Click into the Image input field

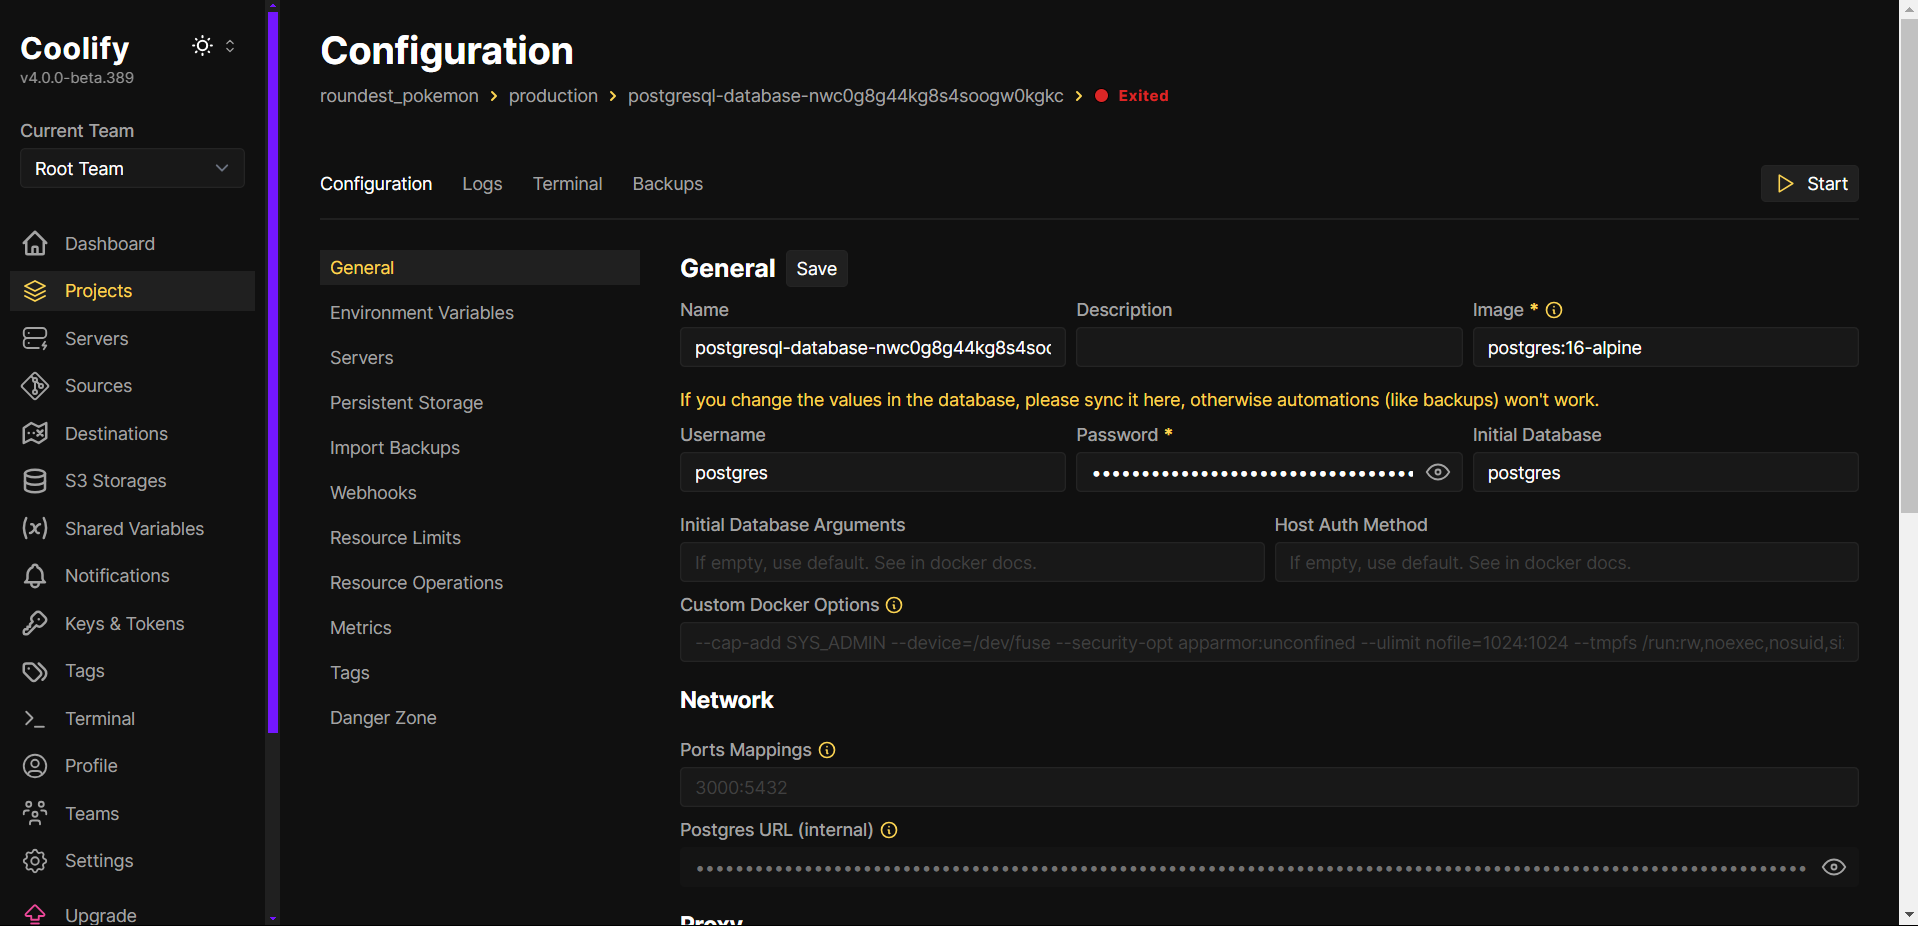pyautogui.click(x=1665, y=348)
